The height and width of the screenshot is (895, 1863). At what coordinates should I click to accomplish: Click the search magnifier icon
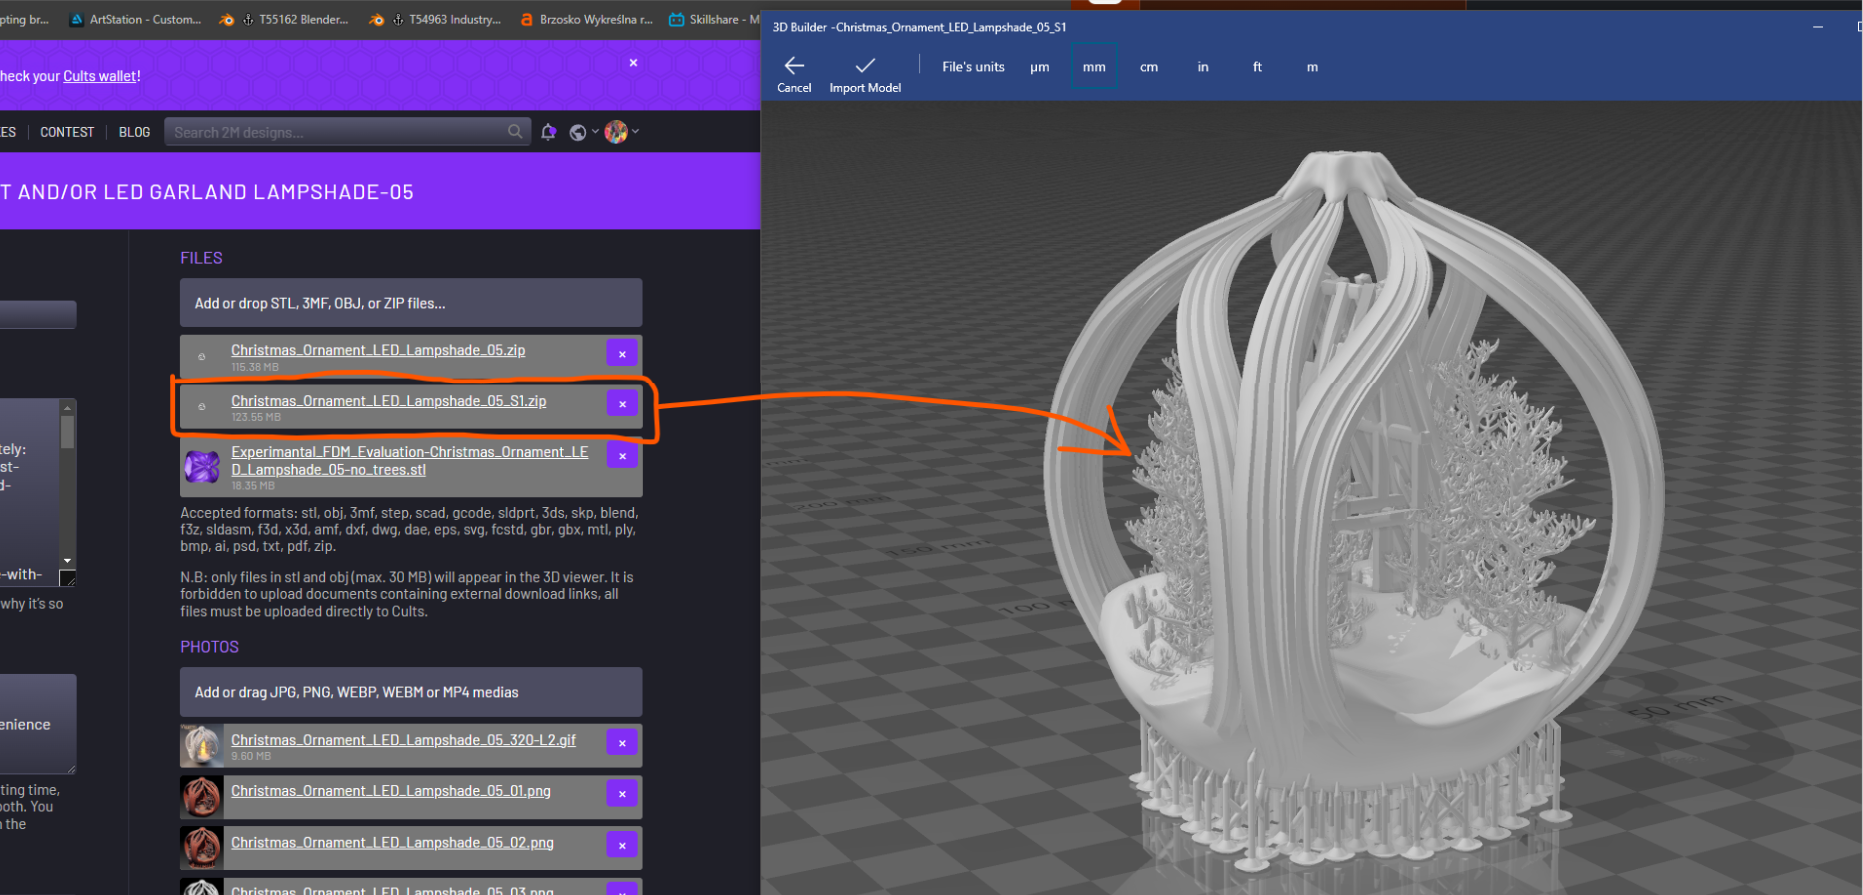pyautogui.click(x=515, y=131)
